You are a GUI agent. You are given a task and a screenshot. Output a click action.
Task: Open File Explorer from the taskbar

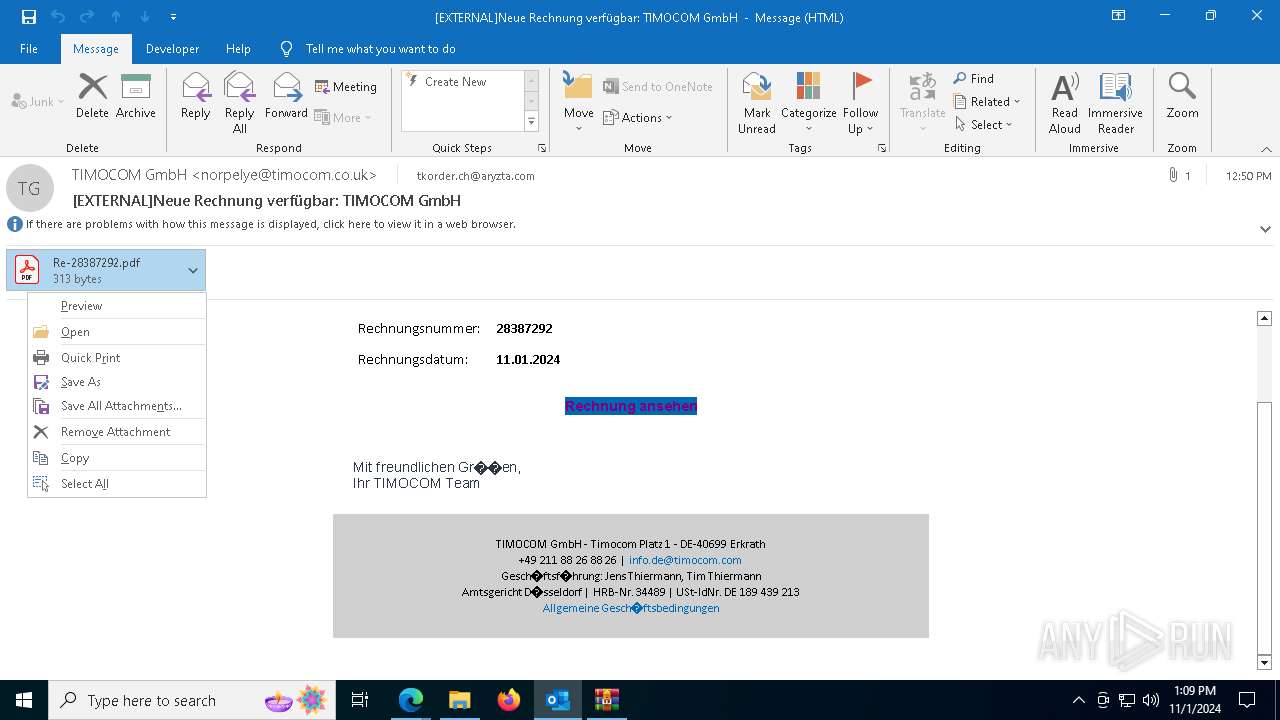(459, 700)
